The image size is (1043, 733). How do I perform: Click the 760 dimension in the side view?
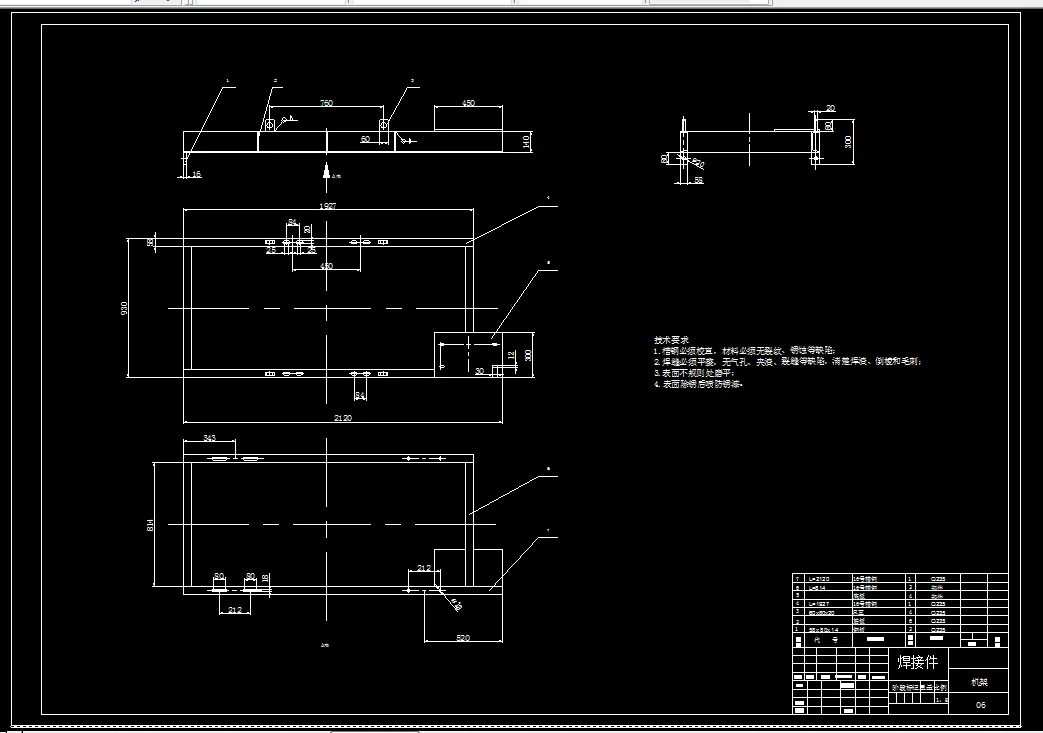coord(327,103)
